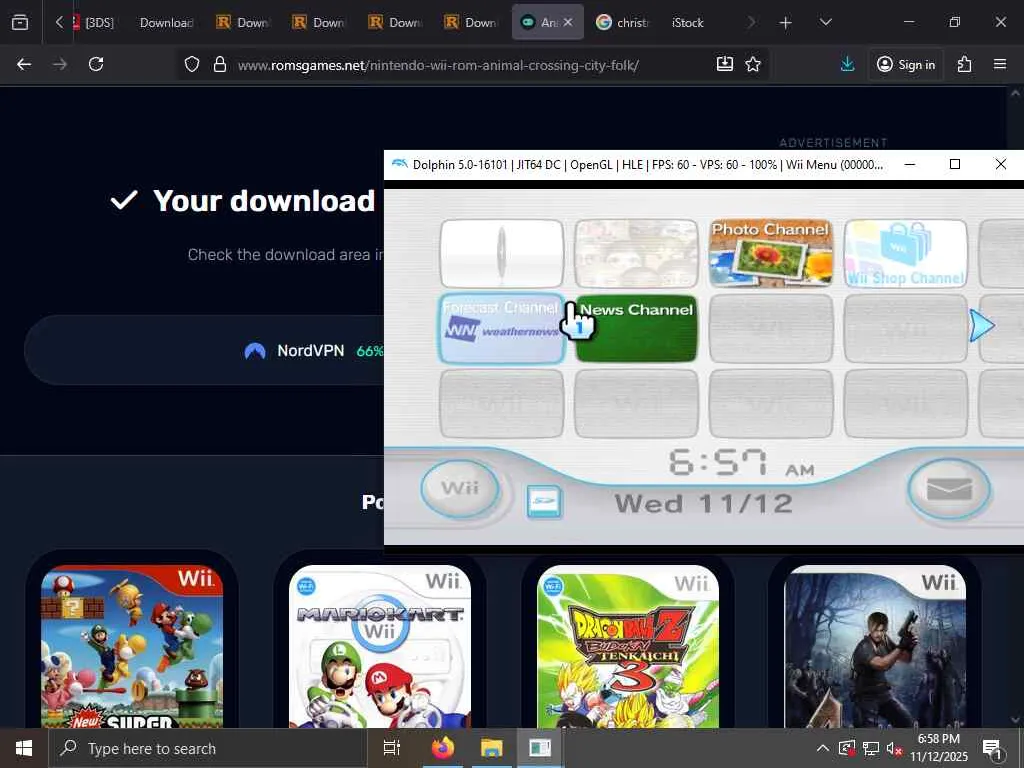Screen dimensions: 1024x768
Task: Launch the Photo Channel
Action: click(x=771, y=253)
